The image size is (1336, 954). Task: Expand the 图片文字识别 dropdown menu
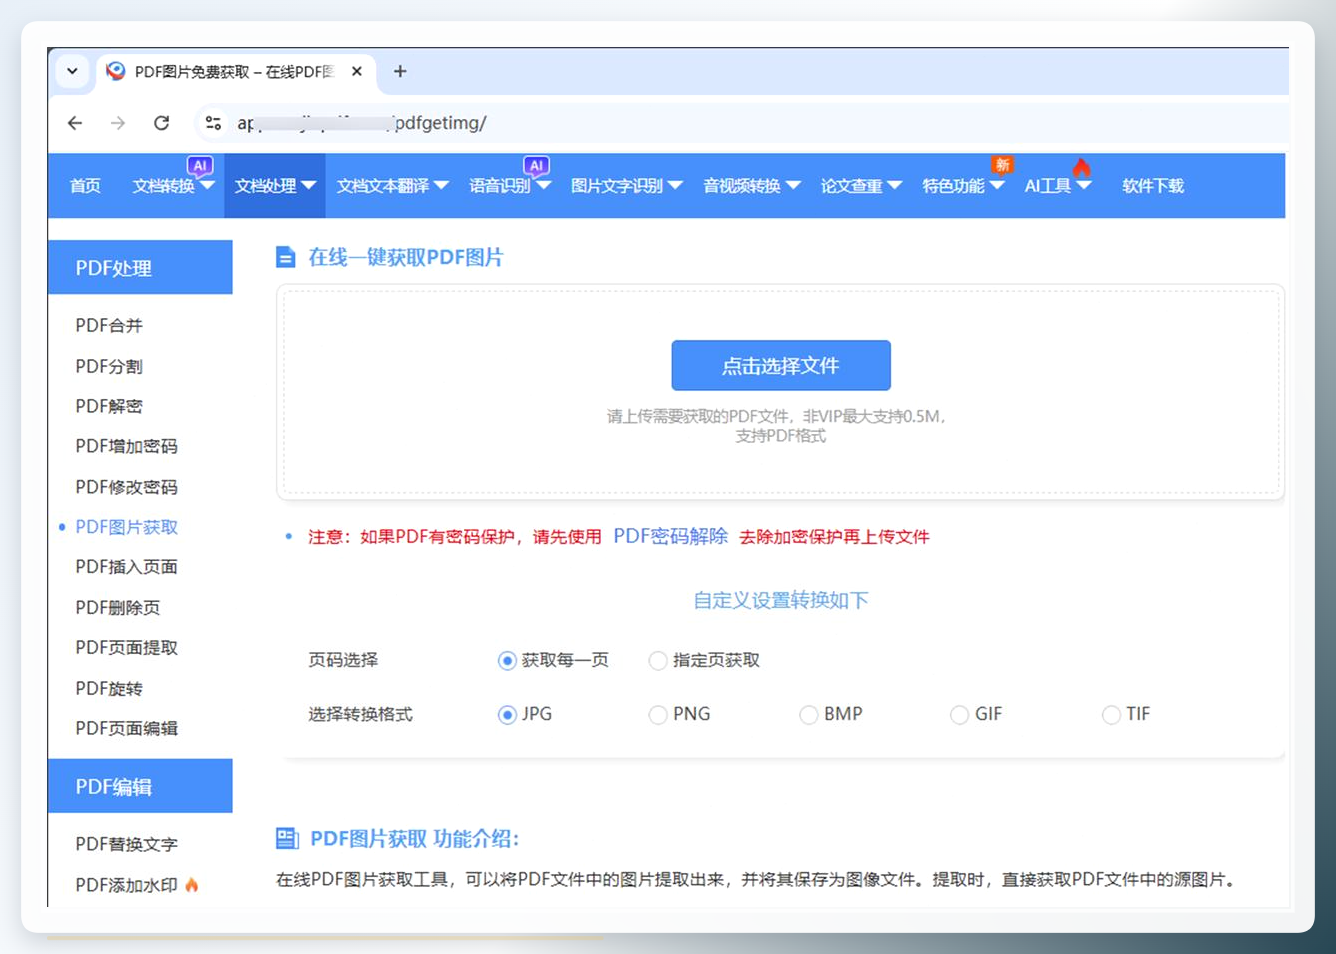click(626, 186)
